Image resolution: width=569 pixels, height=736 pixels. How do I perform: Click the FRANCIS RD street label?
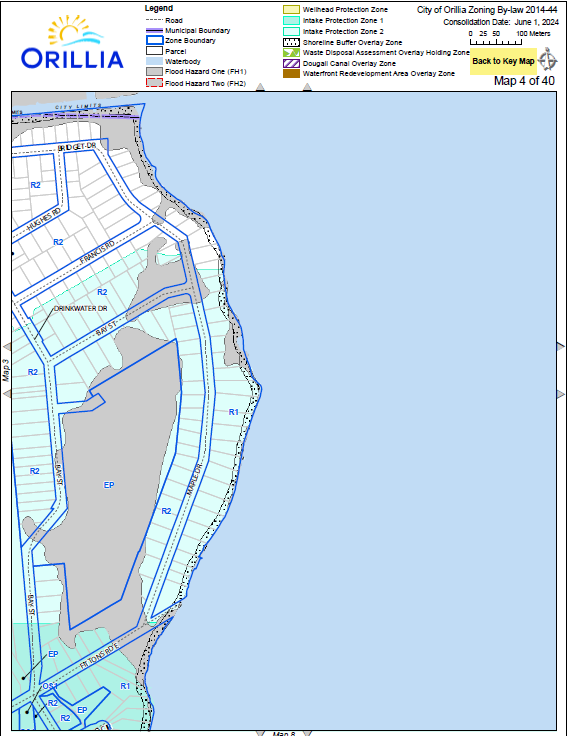[x=97, y=252]
